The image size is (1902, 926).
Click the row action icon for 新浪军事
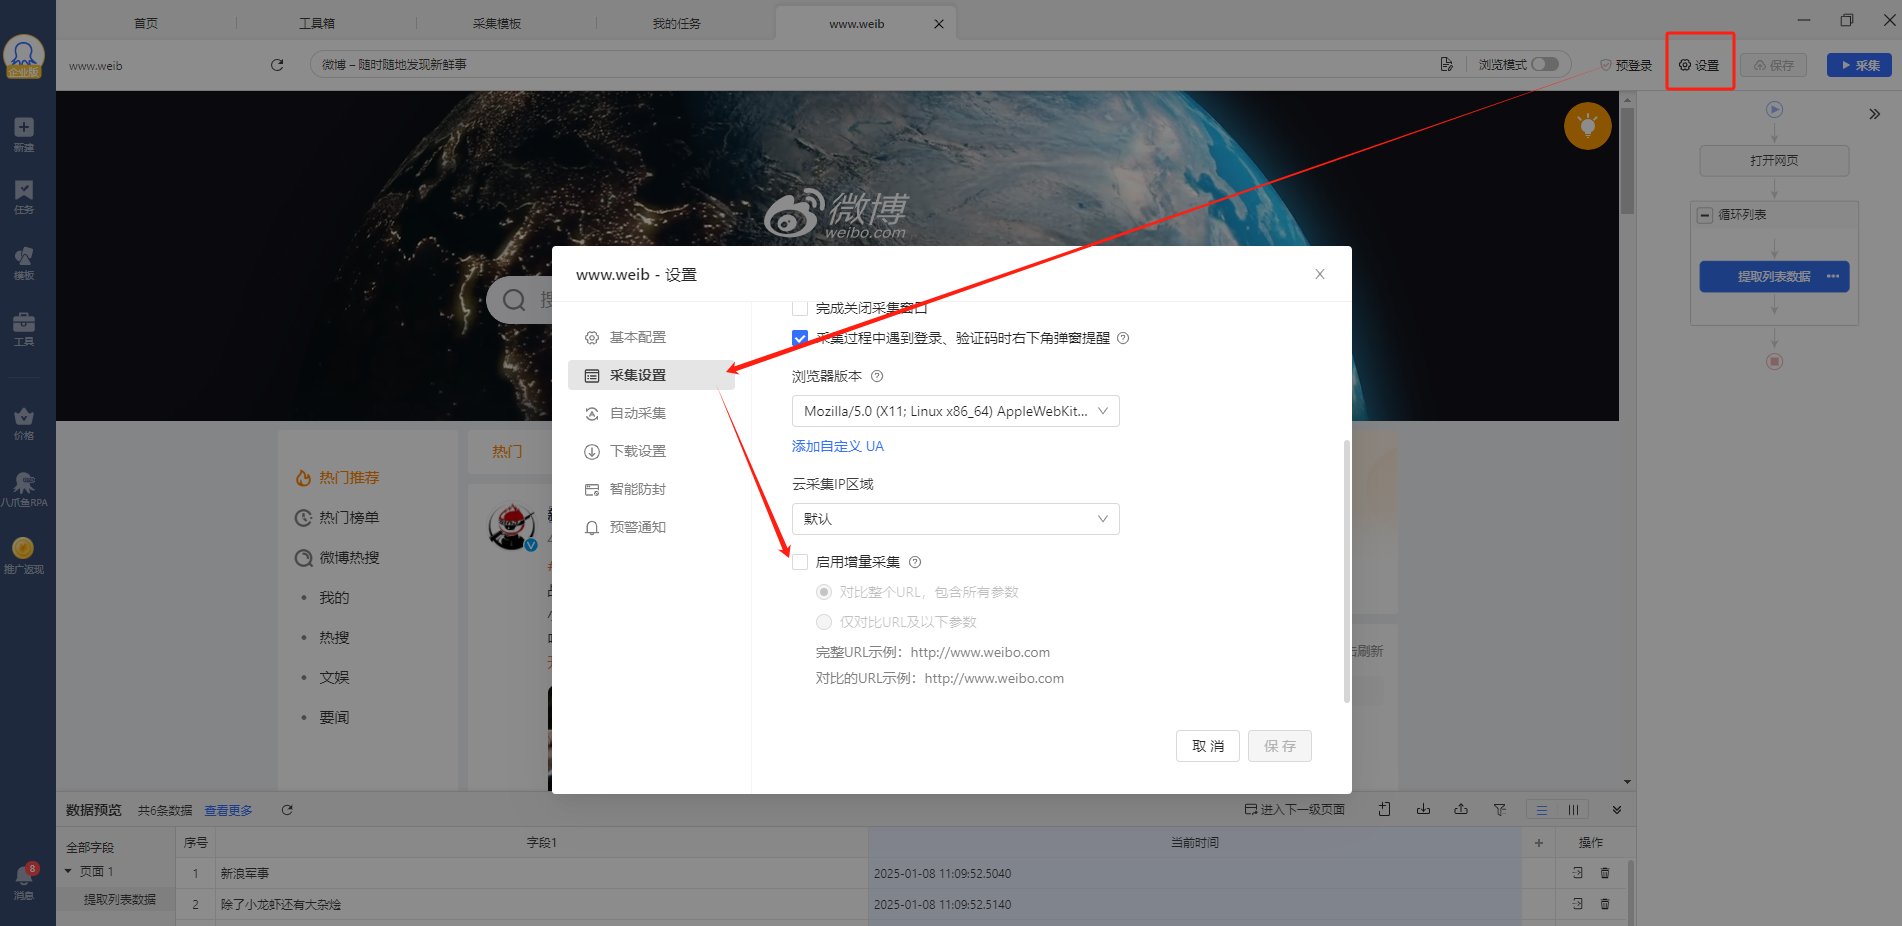[1577, 873]
